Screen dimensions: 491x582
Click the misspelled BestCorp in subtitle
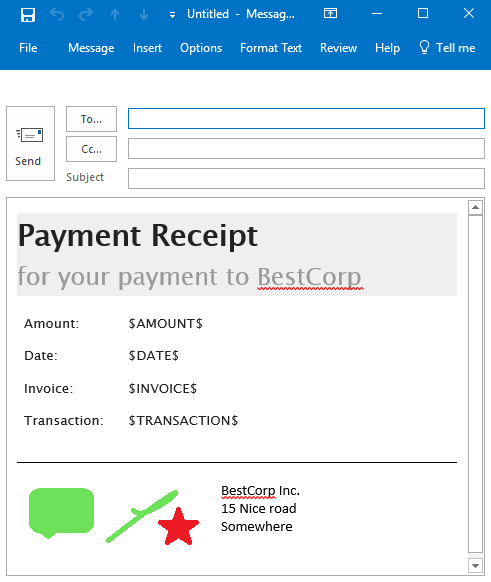[x=309, y=277]
